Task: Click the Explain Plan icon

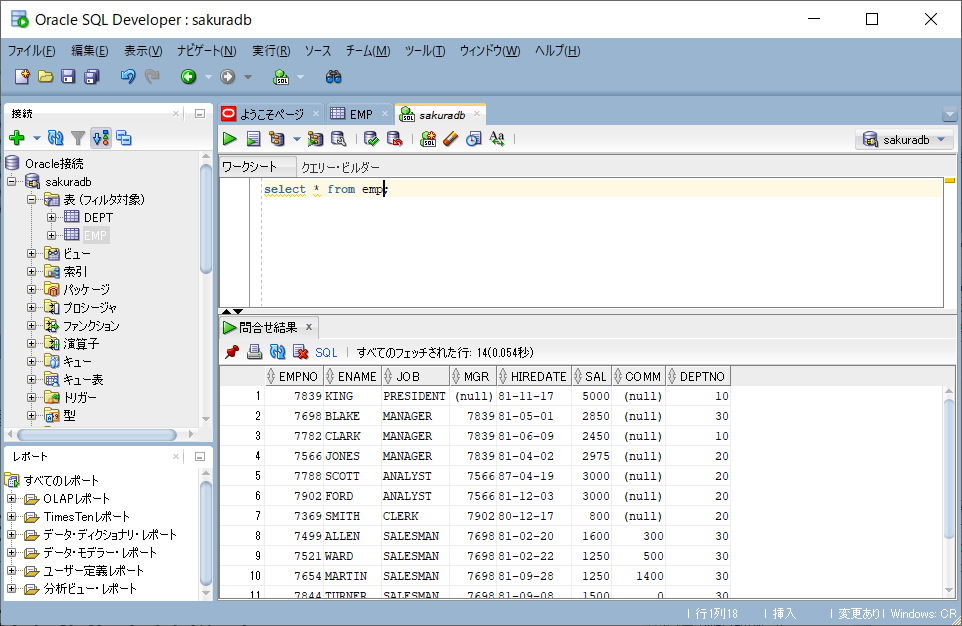Action: (277, 139)
